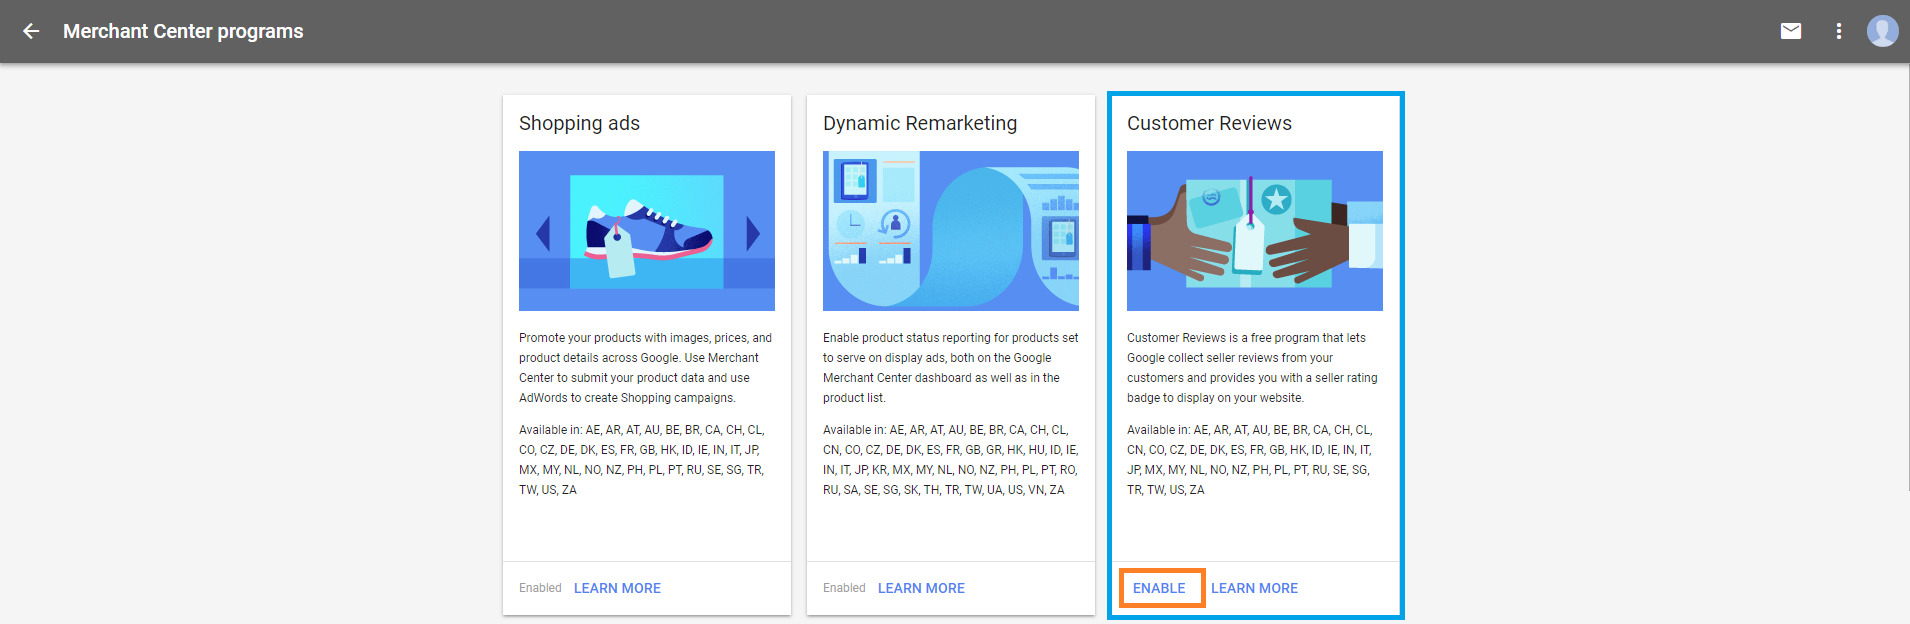Select the Dynamic Remarketing card title
The height and width of the screenshot is (624, 1910).
pyautogui.click(x=920, y=123)
